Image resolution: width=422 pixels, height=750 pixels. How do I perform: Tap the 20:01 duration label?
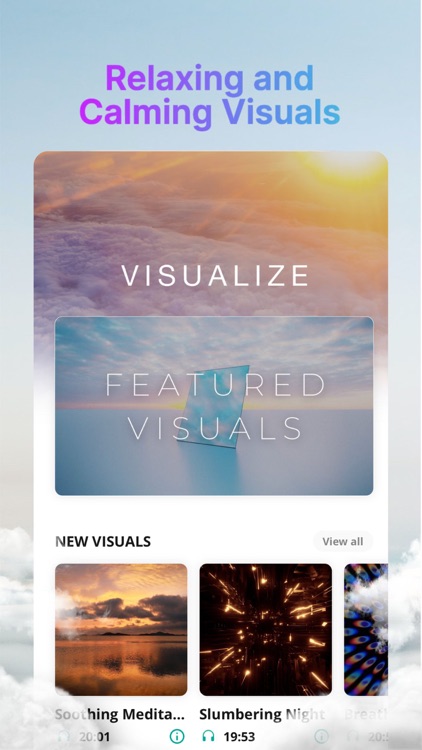(94, 737)
